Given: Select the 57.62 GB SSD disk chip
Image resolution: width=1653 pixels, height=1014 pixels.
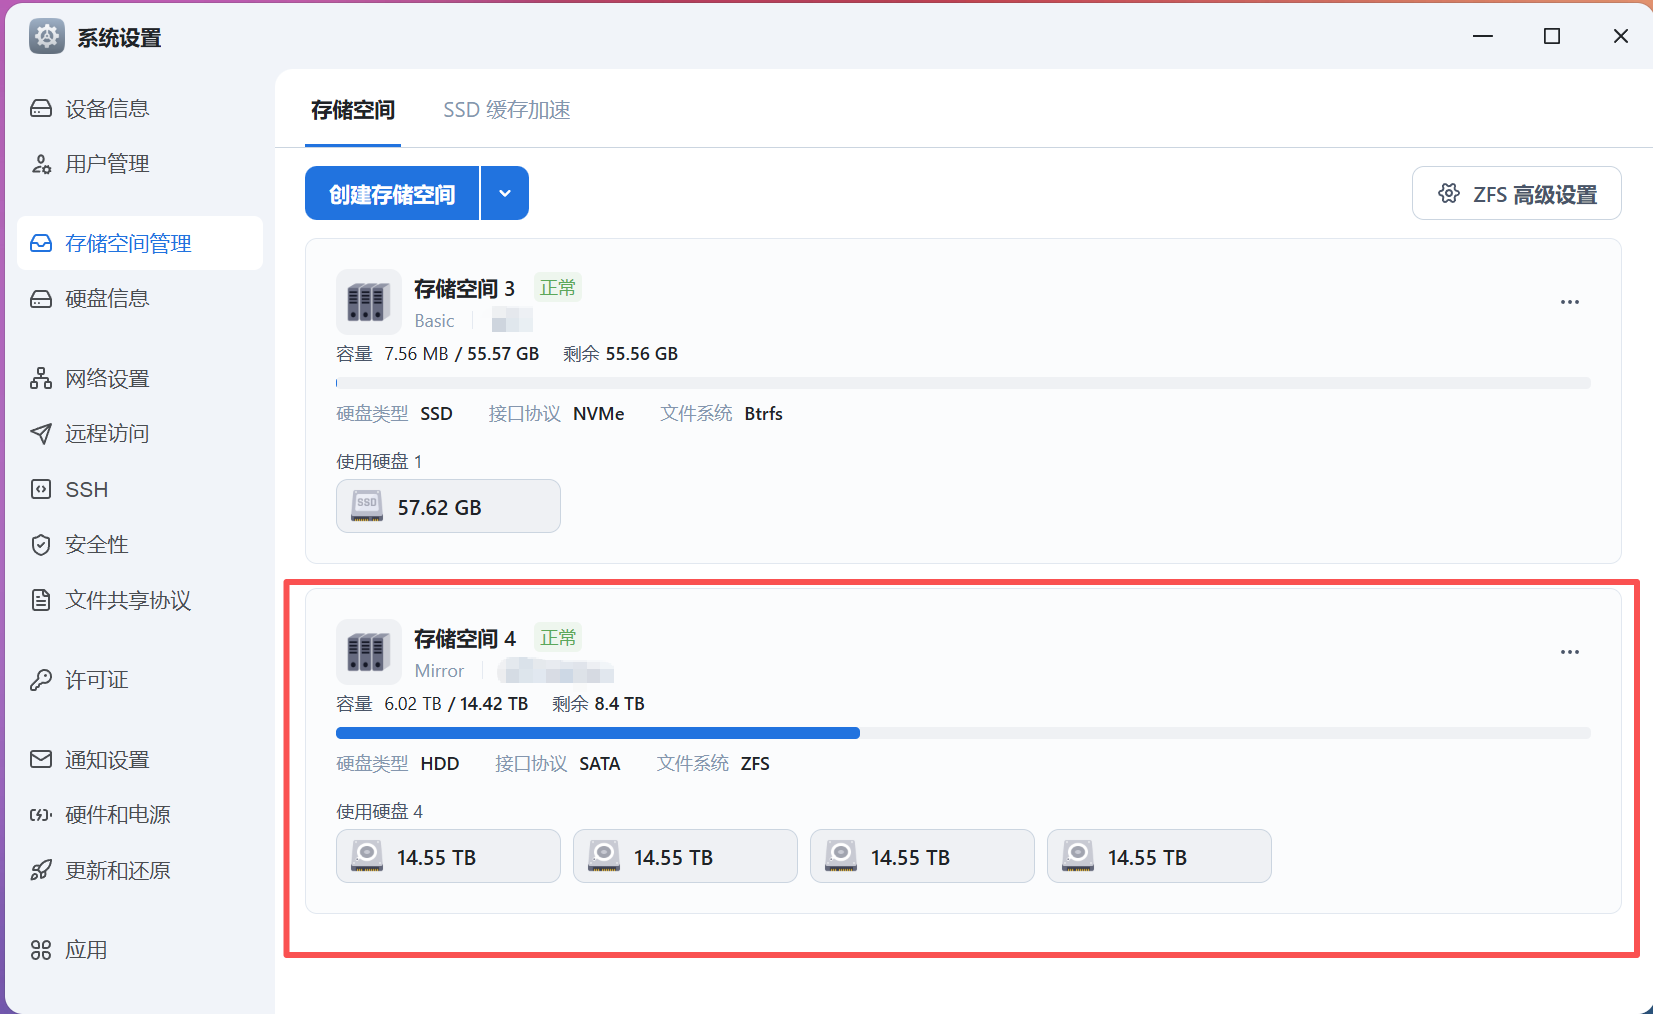Looking at the screenshot, I should coord(448,506).
